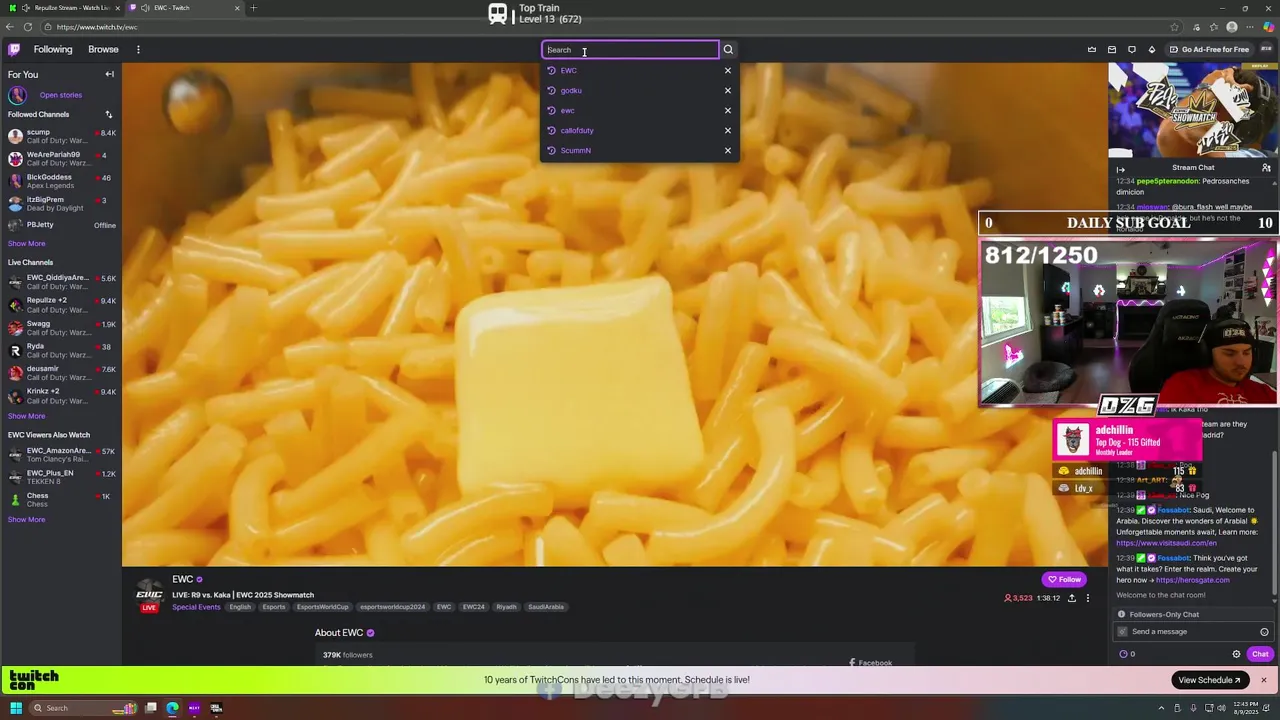Screen dimensions: 1280x720
Task: Click the browser back arrow
Action: click(x=10, y=27)
